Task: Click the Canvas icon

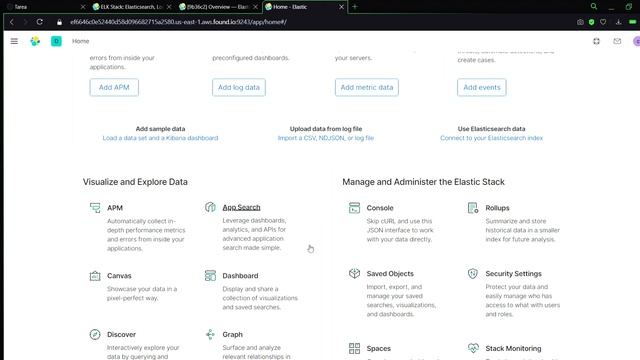Action: coord(95,276)
